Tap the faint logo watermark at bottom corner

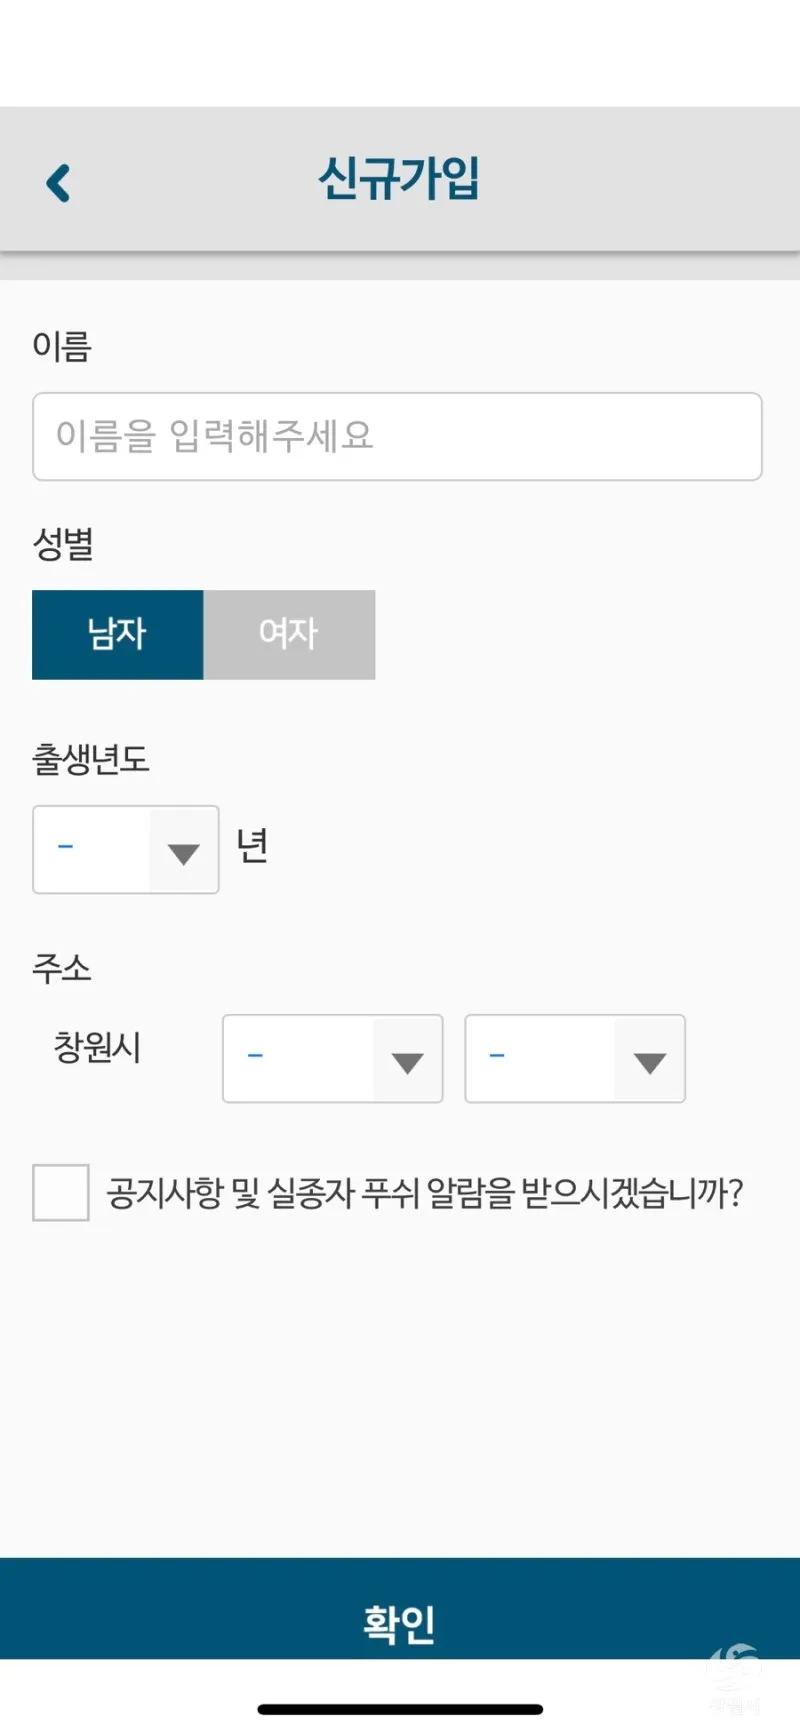pos(735,1676)
